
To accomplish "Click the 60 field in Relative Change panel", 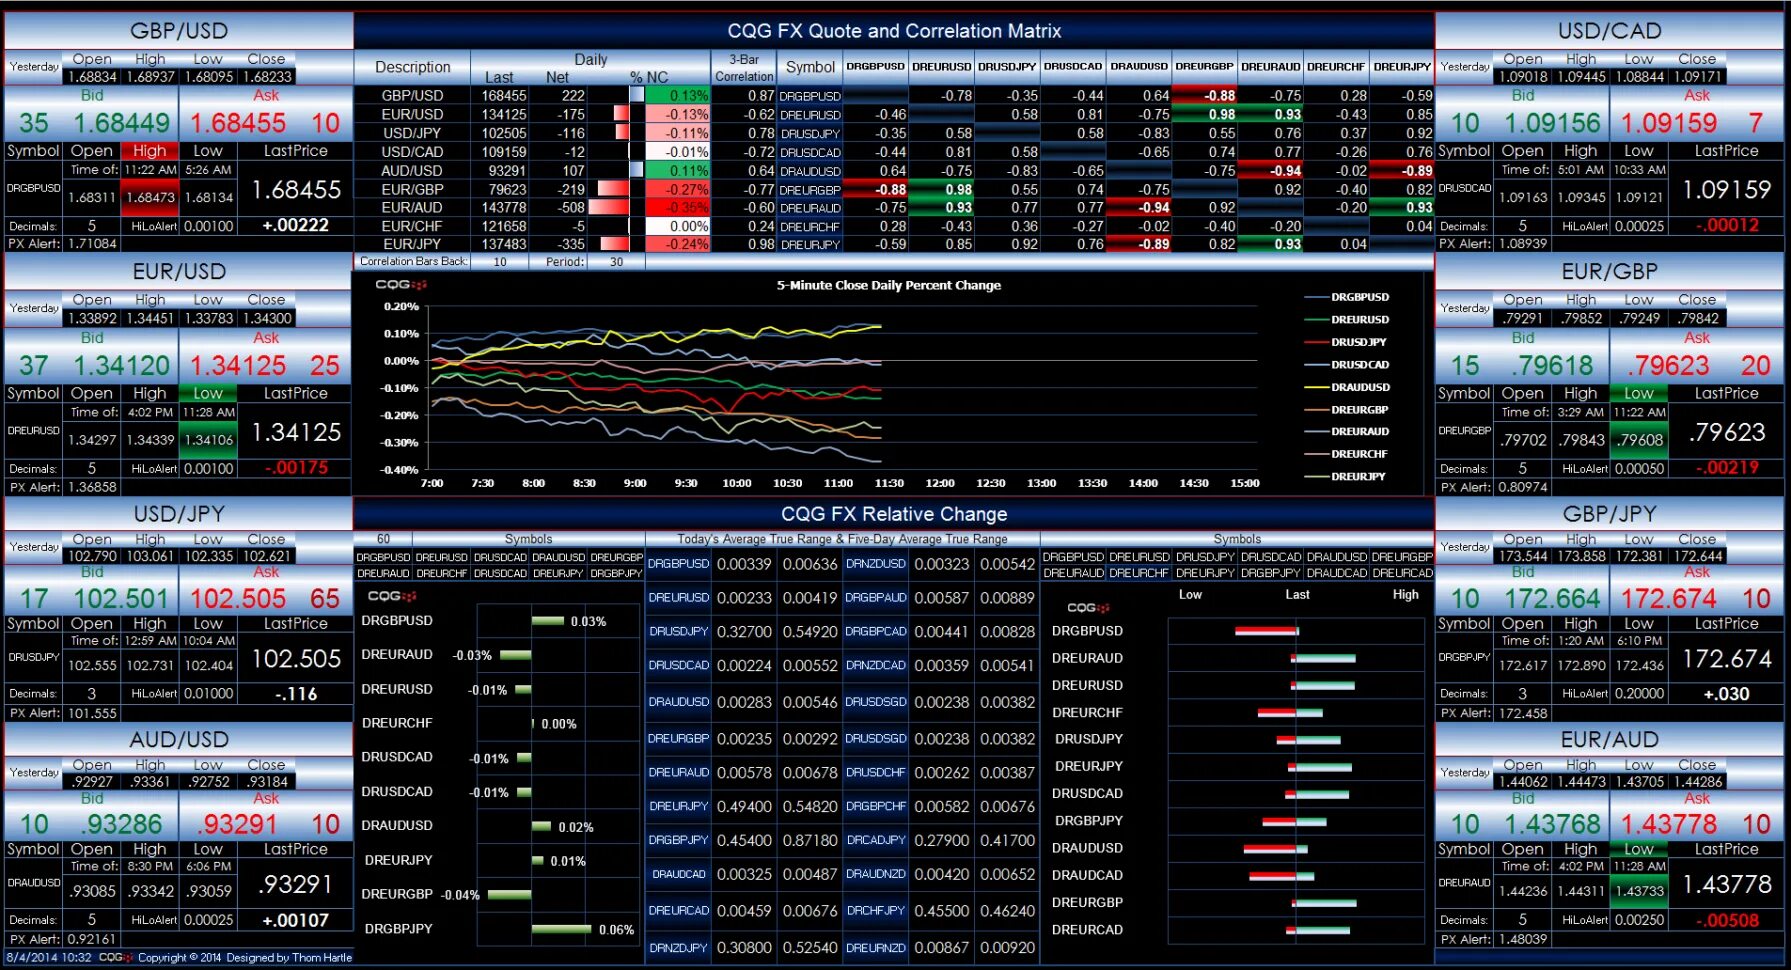I will pyautogui.click(x=383, y=539).
